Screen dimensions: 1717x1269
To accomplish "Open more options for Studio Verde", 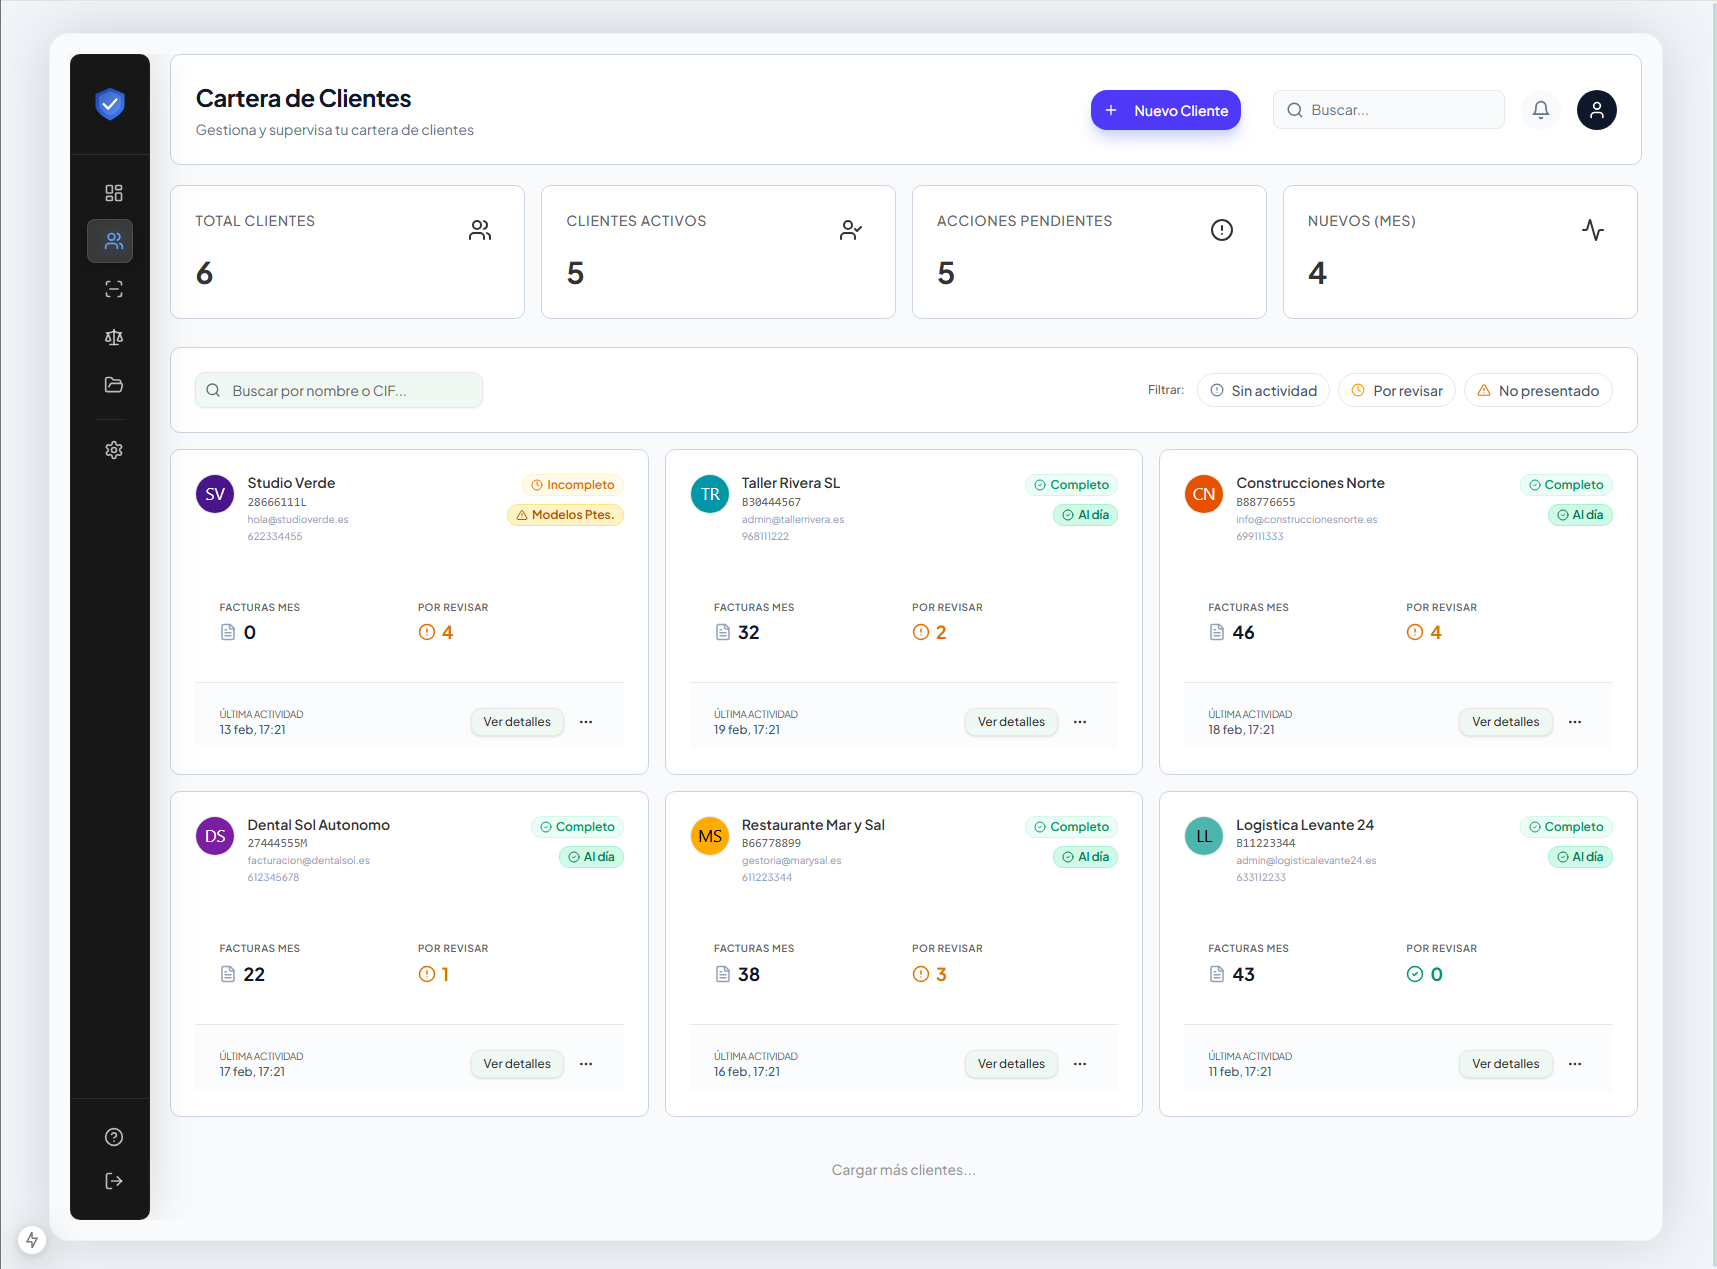I will [586, 722].
